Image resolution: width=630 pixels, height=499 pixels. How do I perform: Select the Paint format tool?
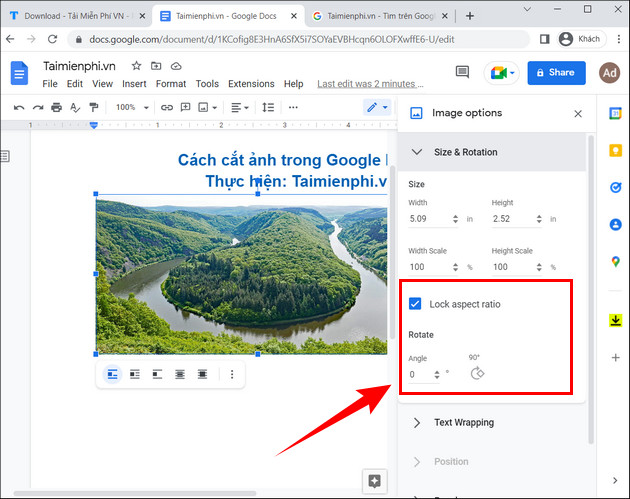point(94,107)
